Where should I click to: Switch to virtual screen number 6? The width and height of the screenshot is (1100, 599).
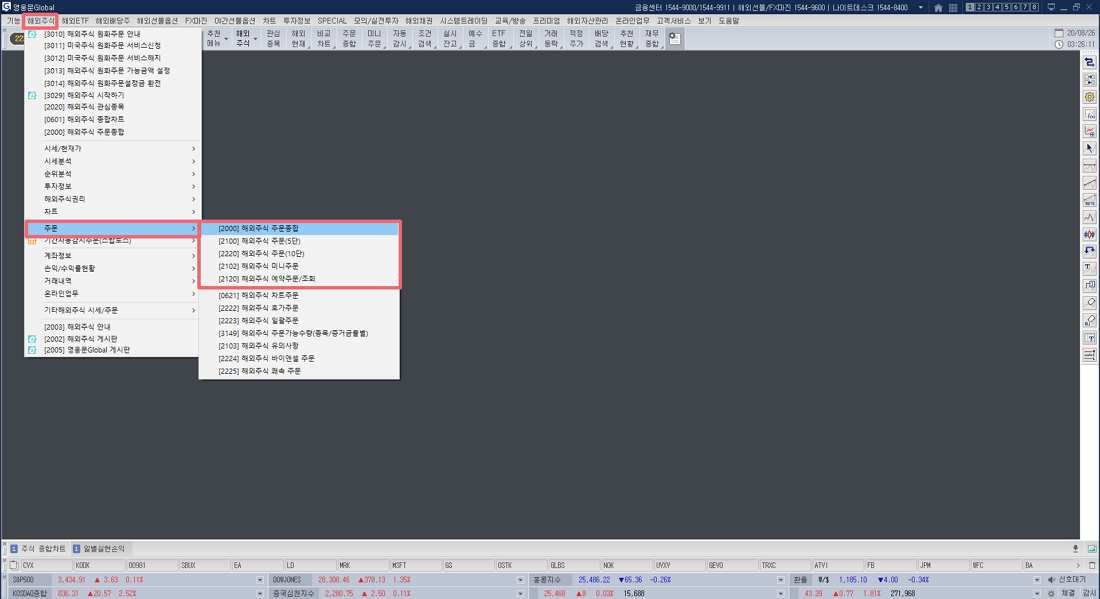click(x=1016, y=7)
